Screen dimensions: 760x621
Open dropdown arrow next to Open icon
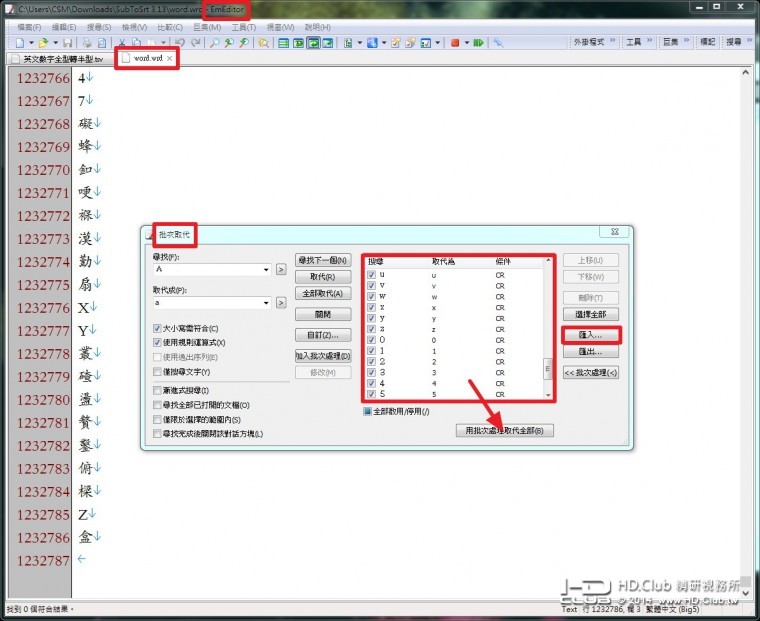[55, 43]
